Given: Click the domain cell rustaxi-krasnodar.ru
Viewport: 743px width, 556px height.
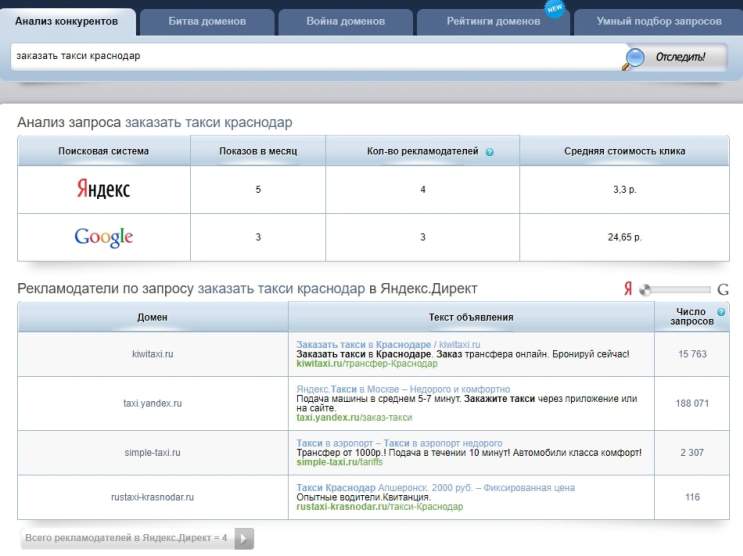Looking at the screenshot, I should tap(153, 497).
